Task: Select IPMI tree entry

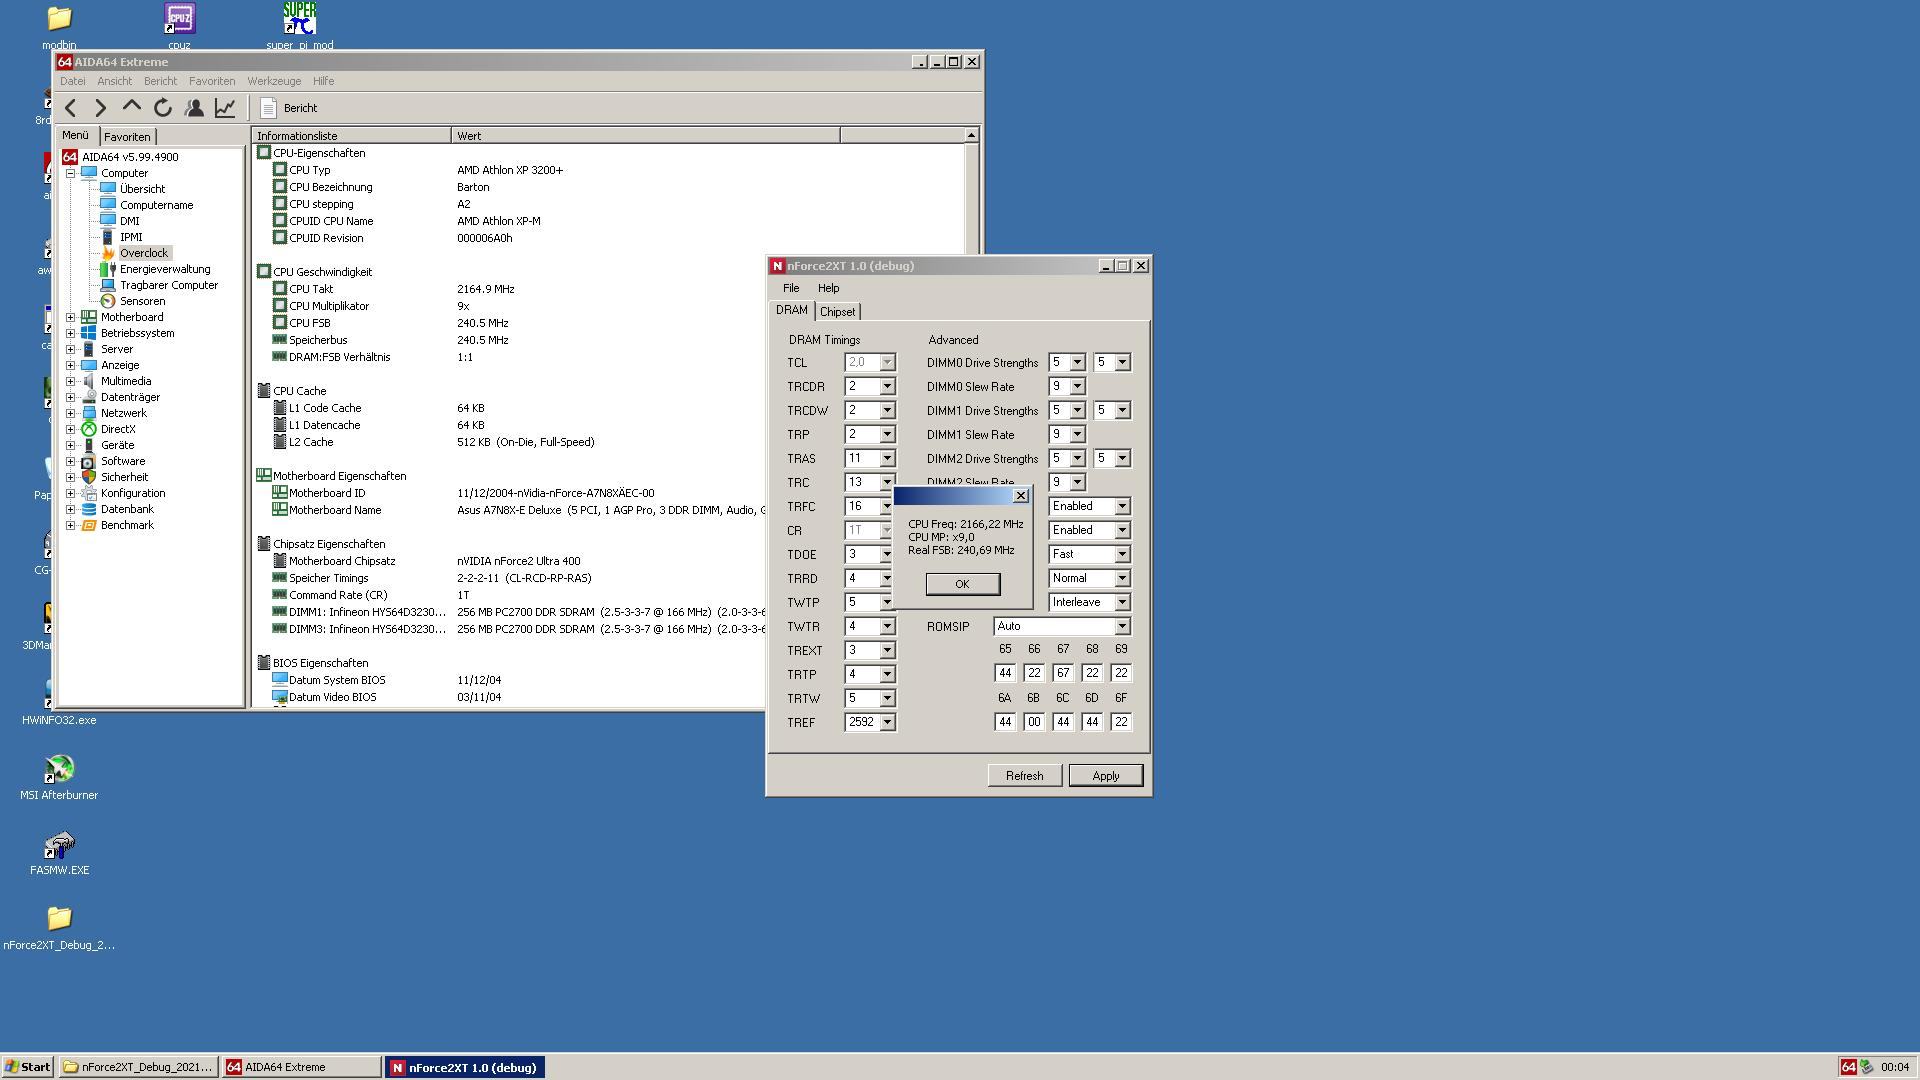Action: [x=131, y=237]
